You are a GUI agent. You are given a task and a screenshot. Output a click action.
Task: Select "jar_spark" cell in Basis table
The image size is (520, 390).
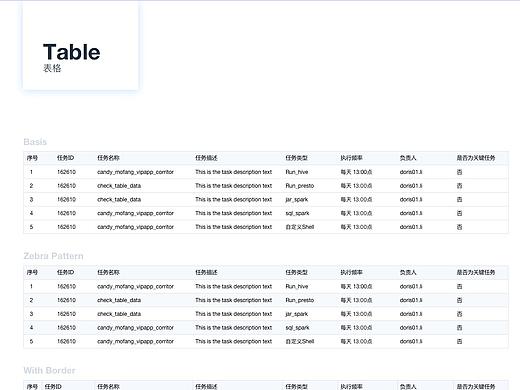click(297, 199)
